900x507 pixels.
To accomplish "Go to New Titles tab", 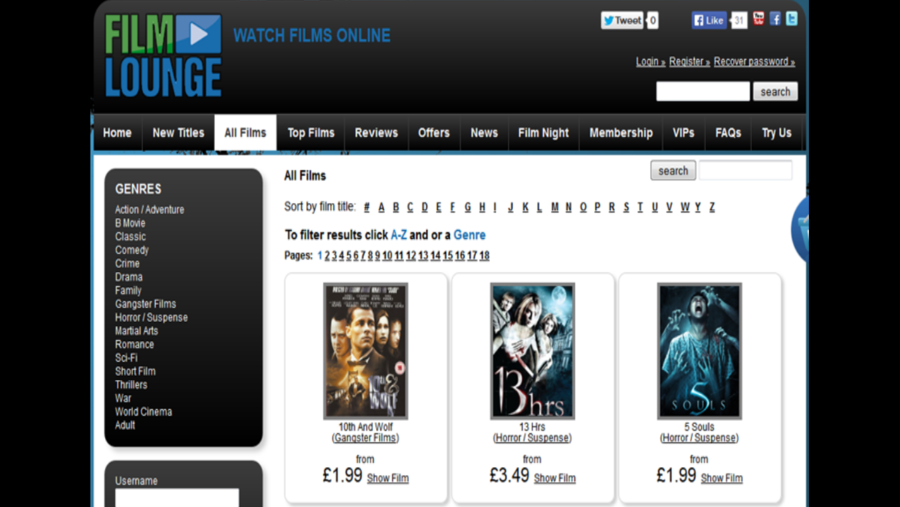I will tap(178, 133).
